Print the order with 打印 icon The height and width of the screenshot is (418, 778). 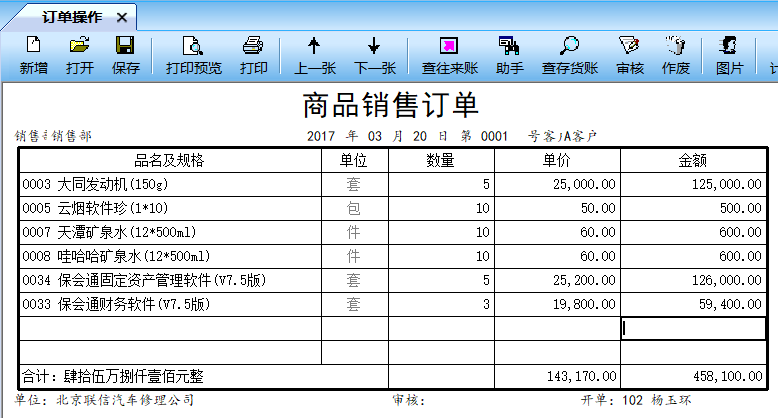point(254,55)
